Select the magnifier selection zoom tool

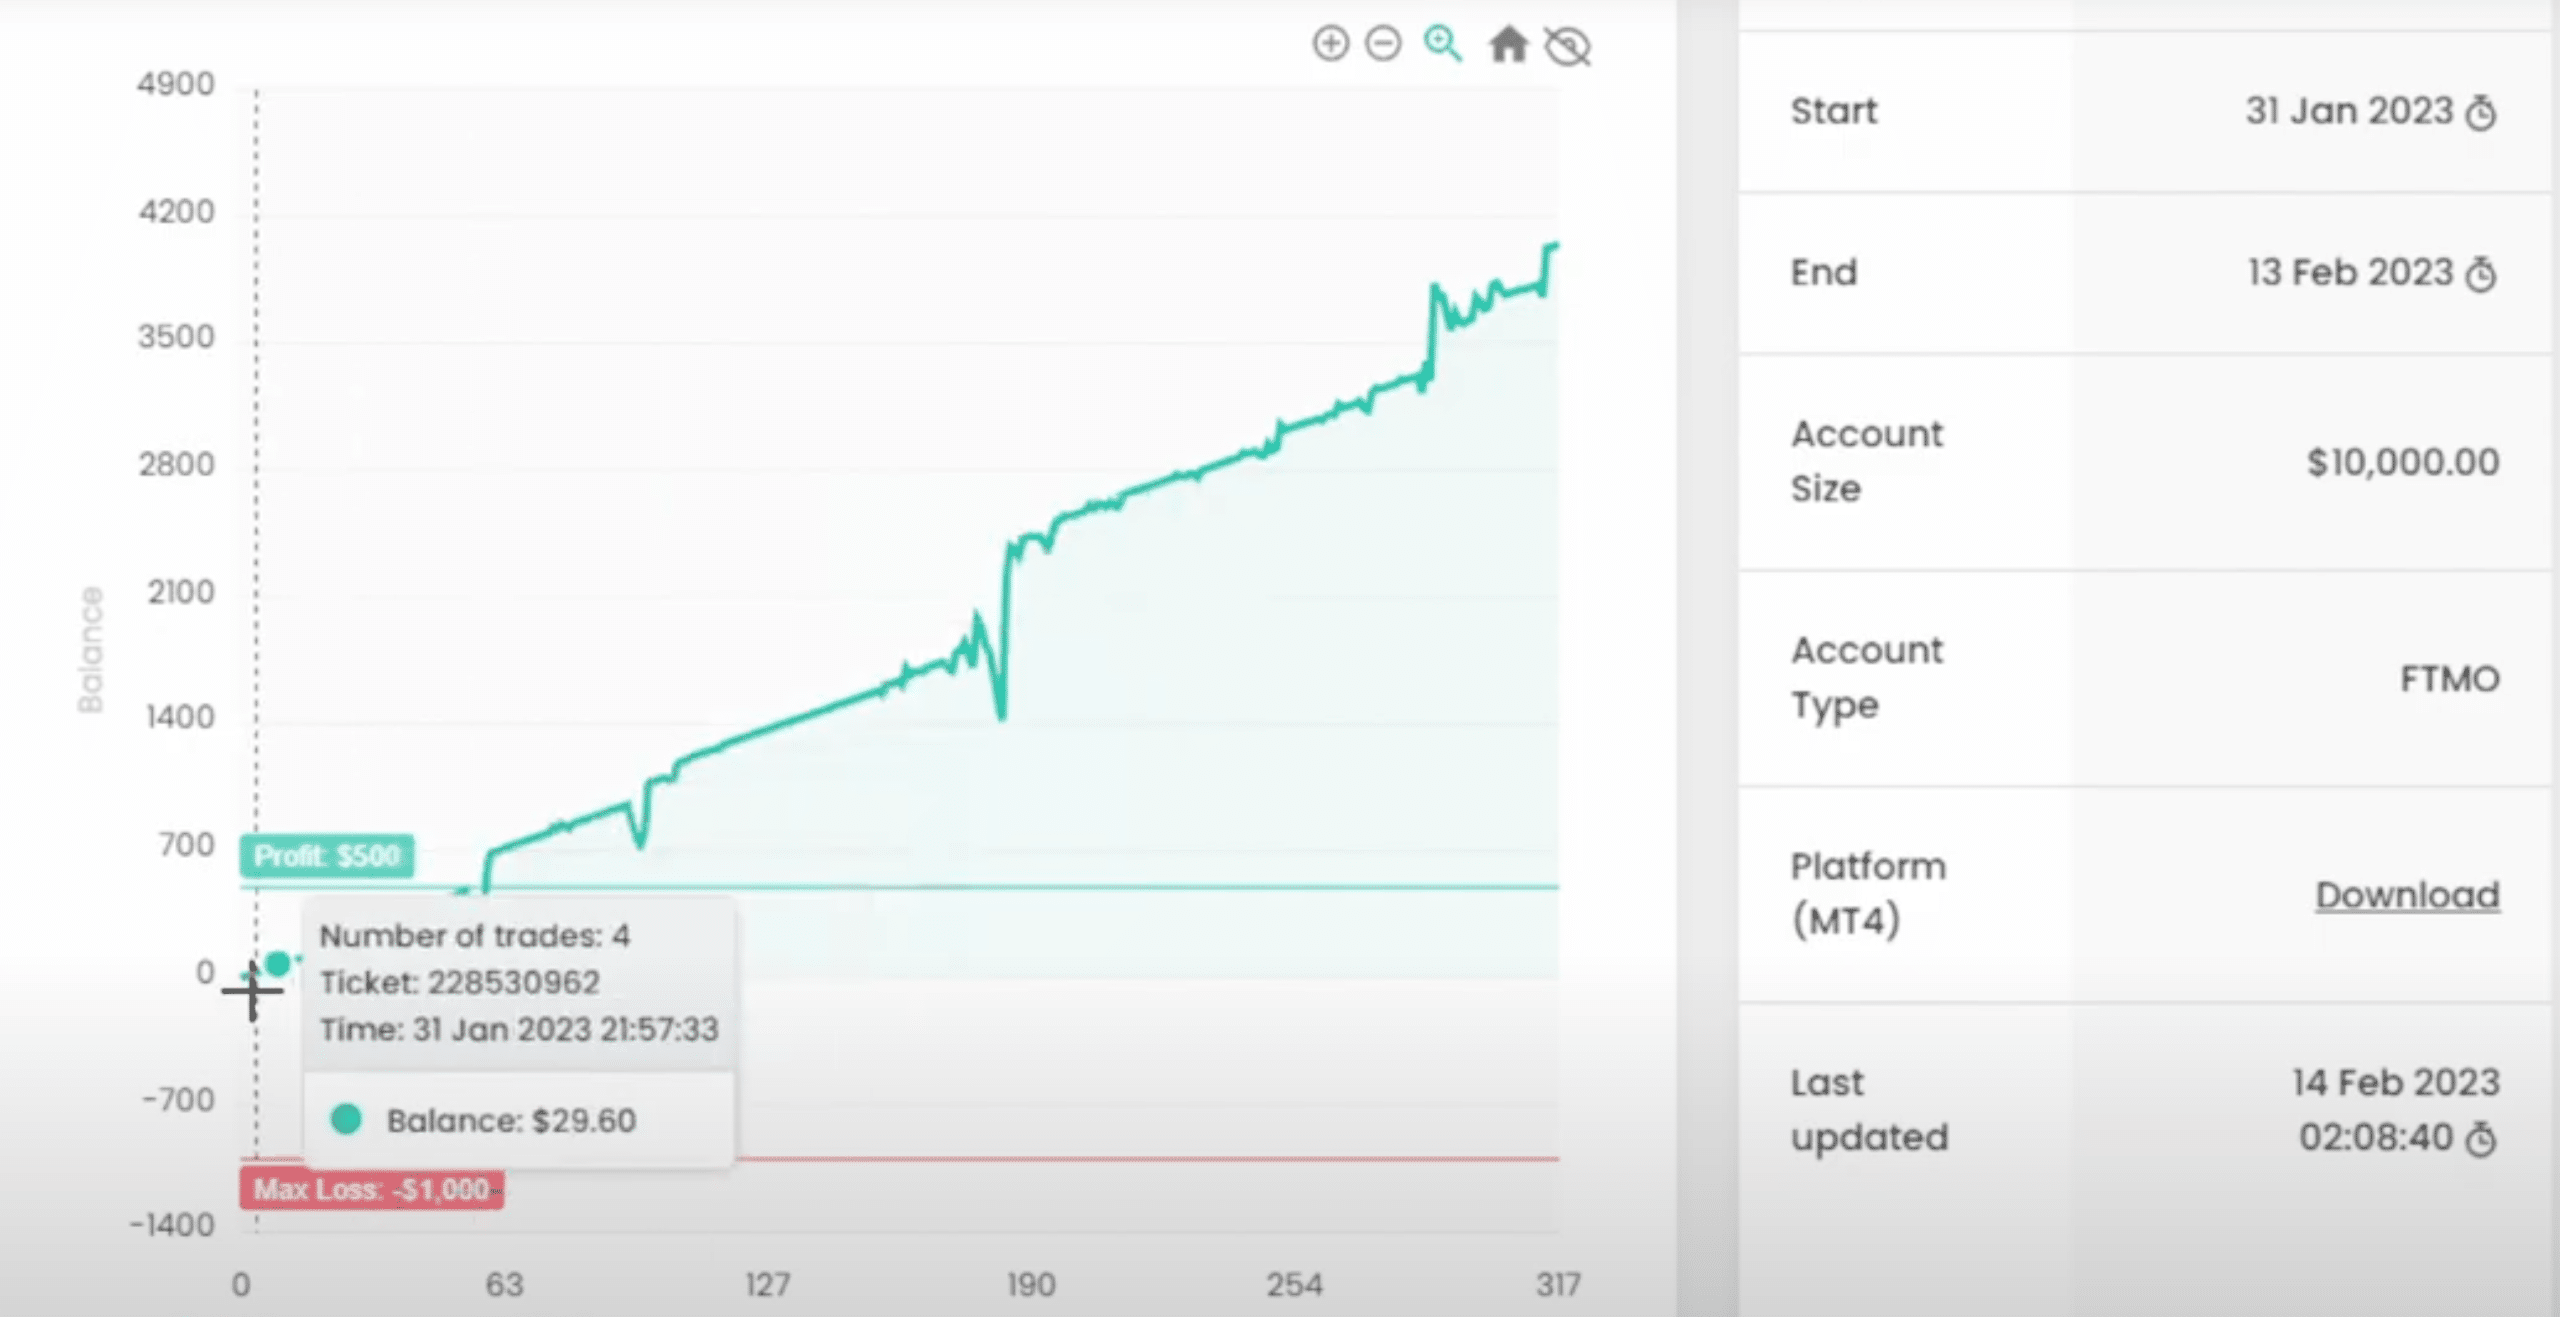pyautogui.click(x=1442, y=44)
